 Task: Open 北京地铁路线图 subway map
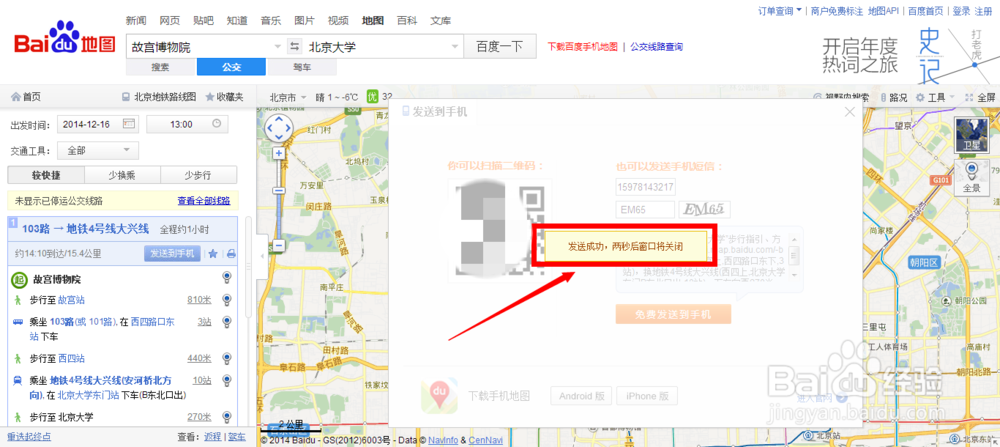[x=159, y=98]
